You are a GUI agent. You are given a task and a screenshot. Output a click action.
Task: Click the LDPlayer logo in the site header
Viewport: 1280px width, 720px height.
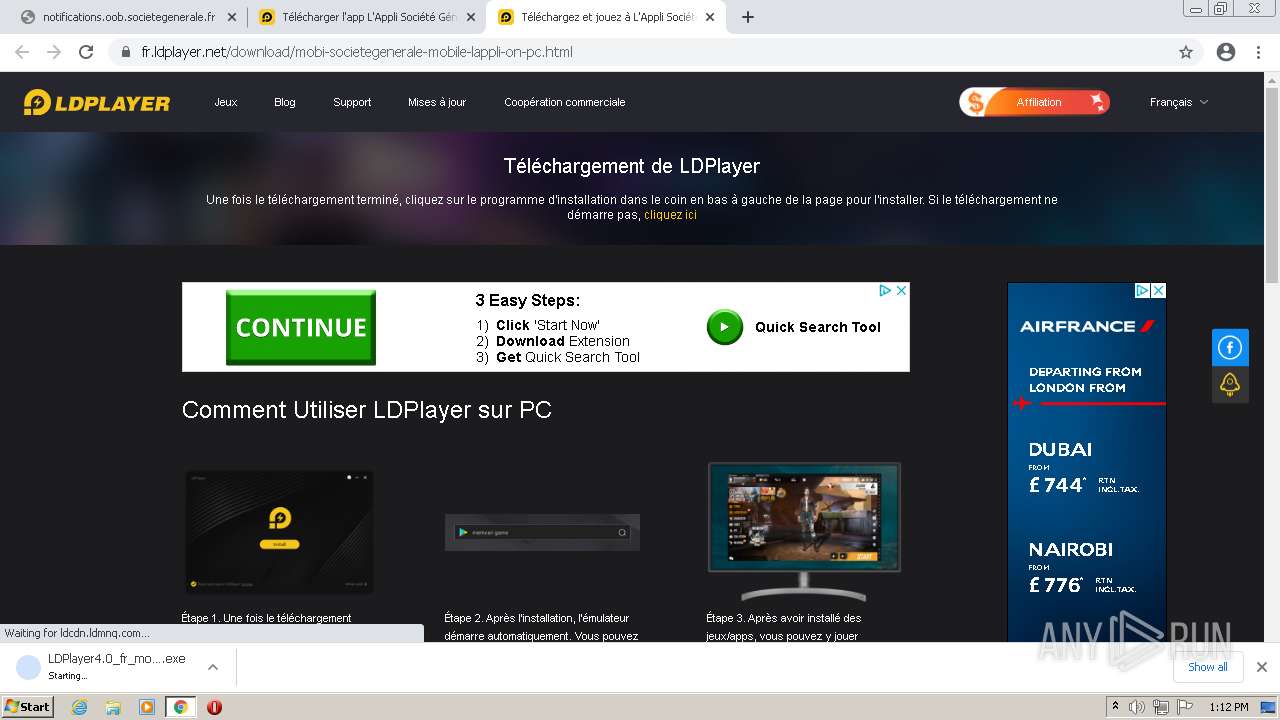coord(97,102)
